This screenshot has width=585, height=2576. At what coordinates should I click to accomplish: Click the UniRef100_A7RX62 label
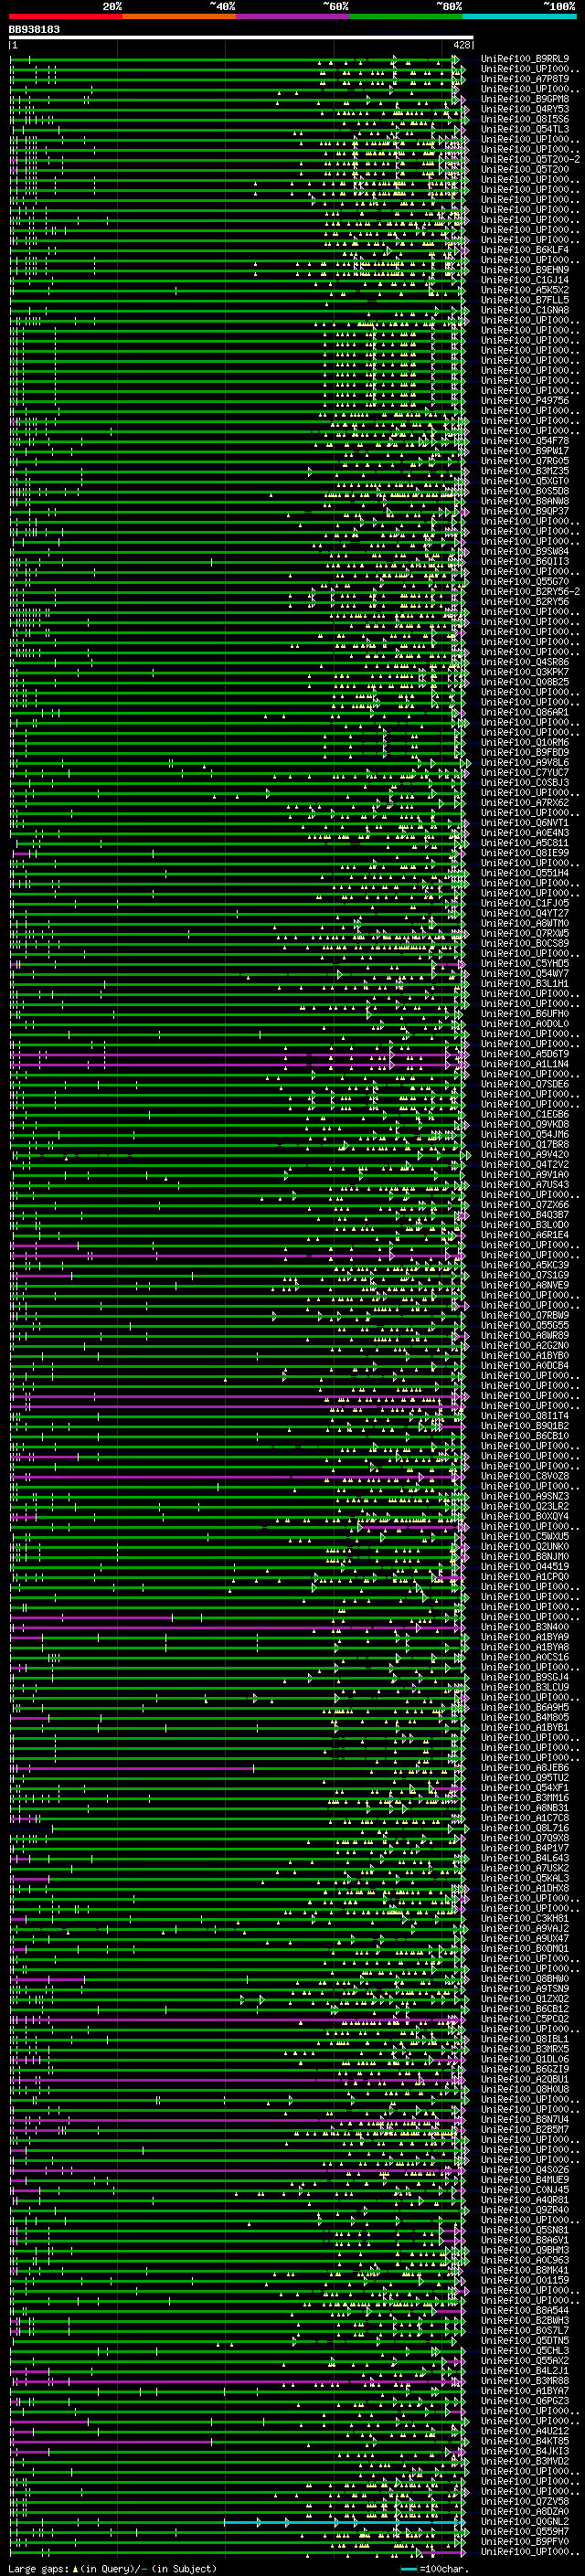point(525,802)
